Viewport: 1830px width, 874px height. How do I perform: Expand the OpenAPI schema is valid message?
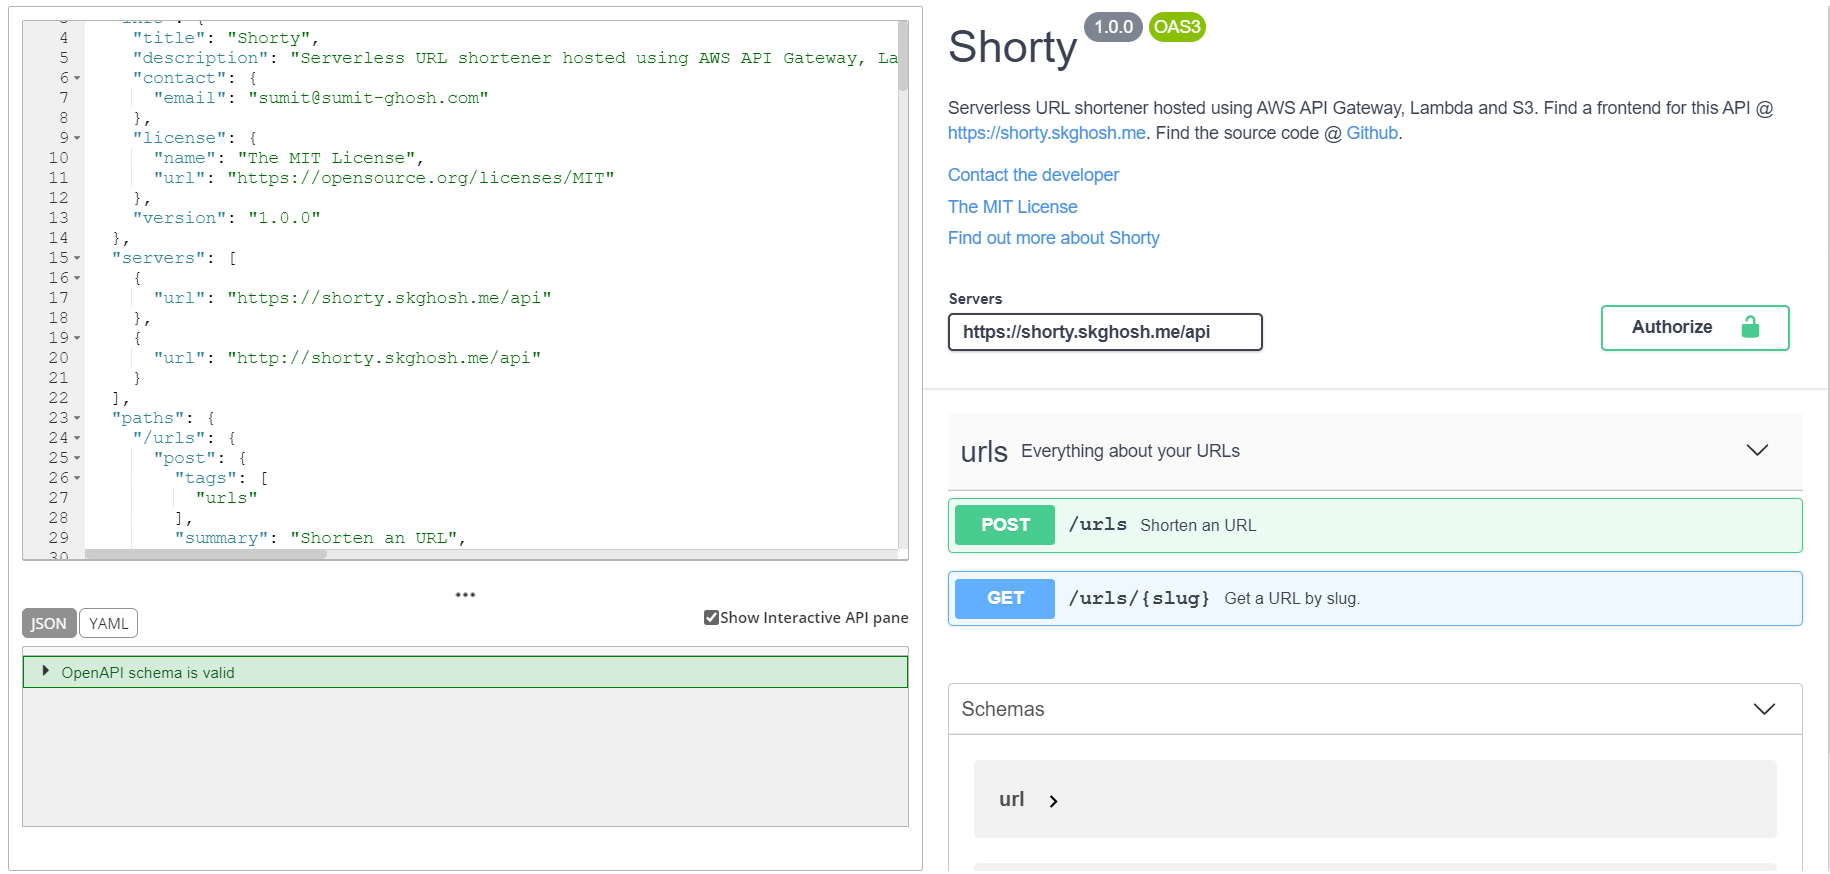pos(46,672)
